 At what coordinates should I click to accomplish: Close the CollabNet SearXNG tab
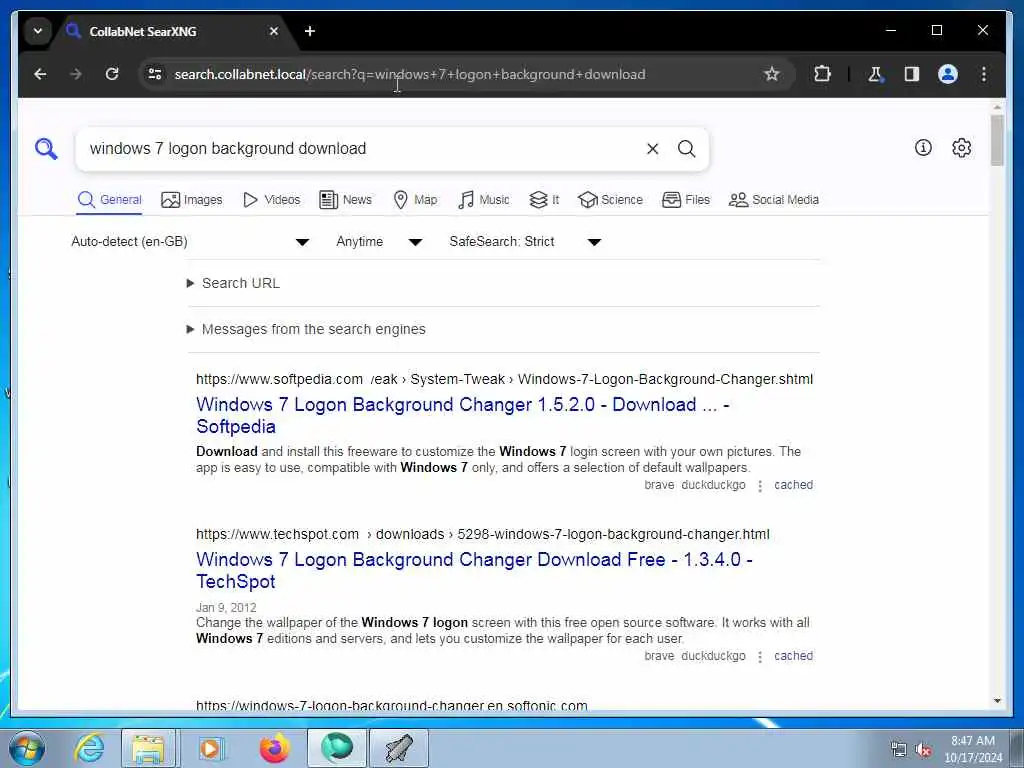pos(274,31)
